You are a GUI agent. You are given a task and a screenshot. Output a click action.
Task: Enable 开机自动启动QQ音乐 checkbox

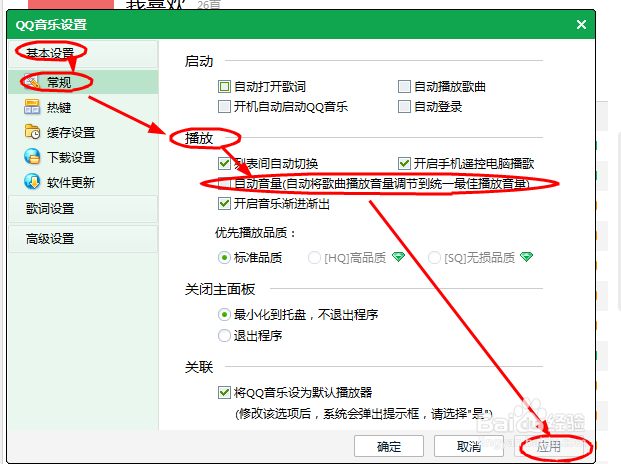224,106
